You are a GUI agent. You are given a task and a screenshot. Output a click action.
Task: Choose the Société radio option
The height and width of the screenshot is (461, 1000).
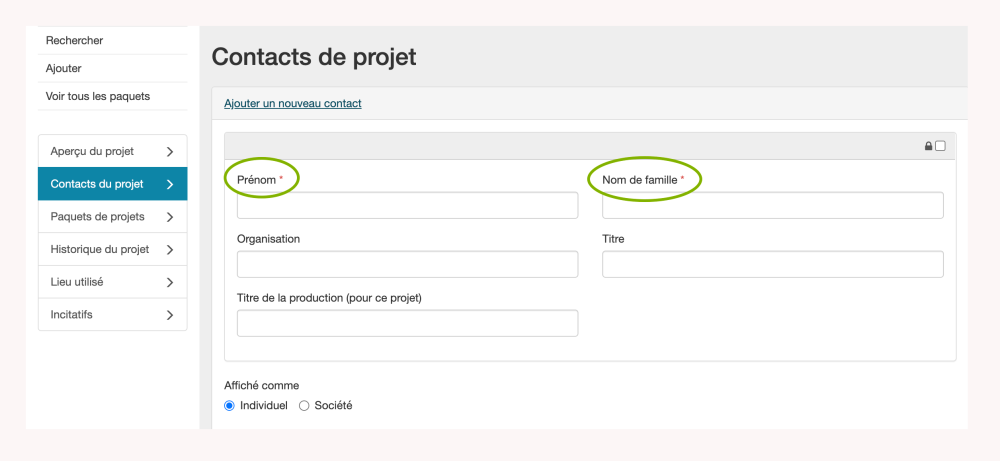(x=304, y=406)
